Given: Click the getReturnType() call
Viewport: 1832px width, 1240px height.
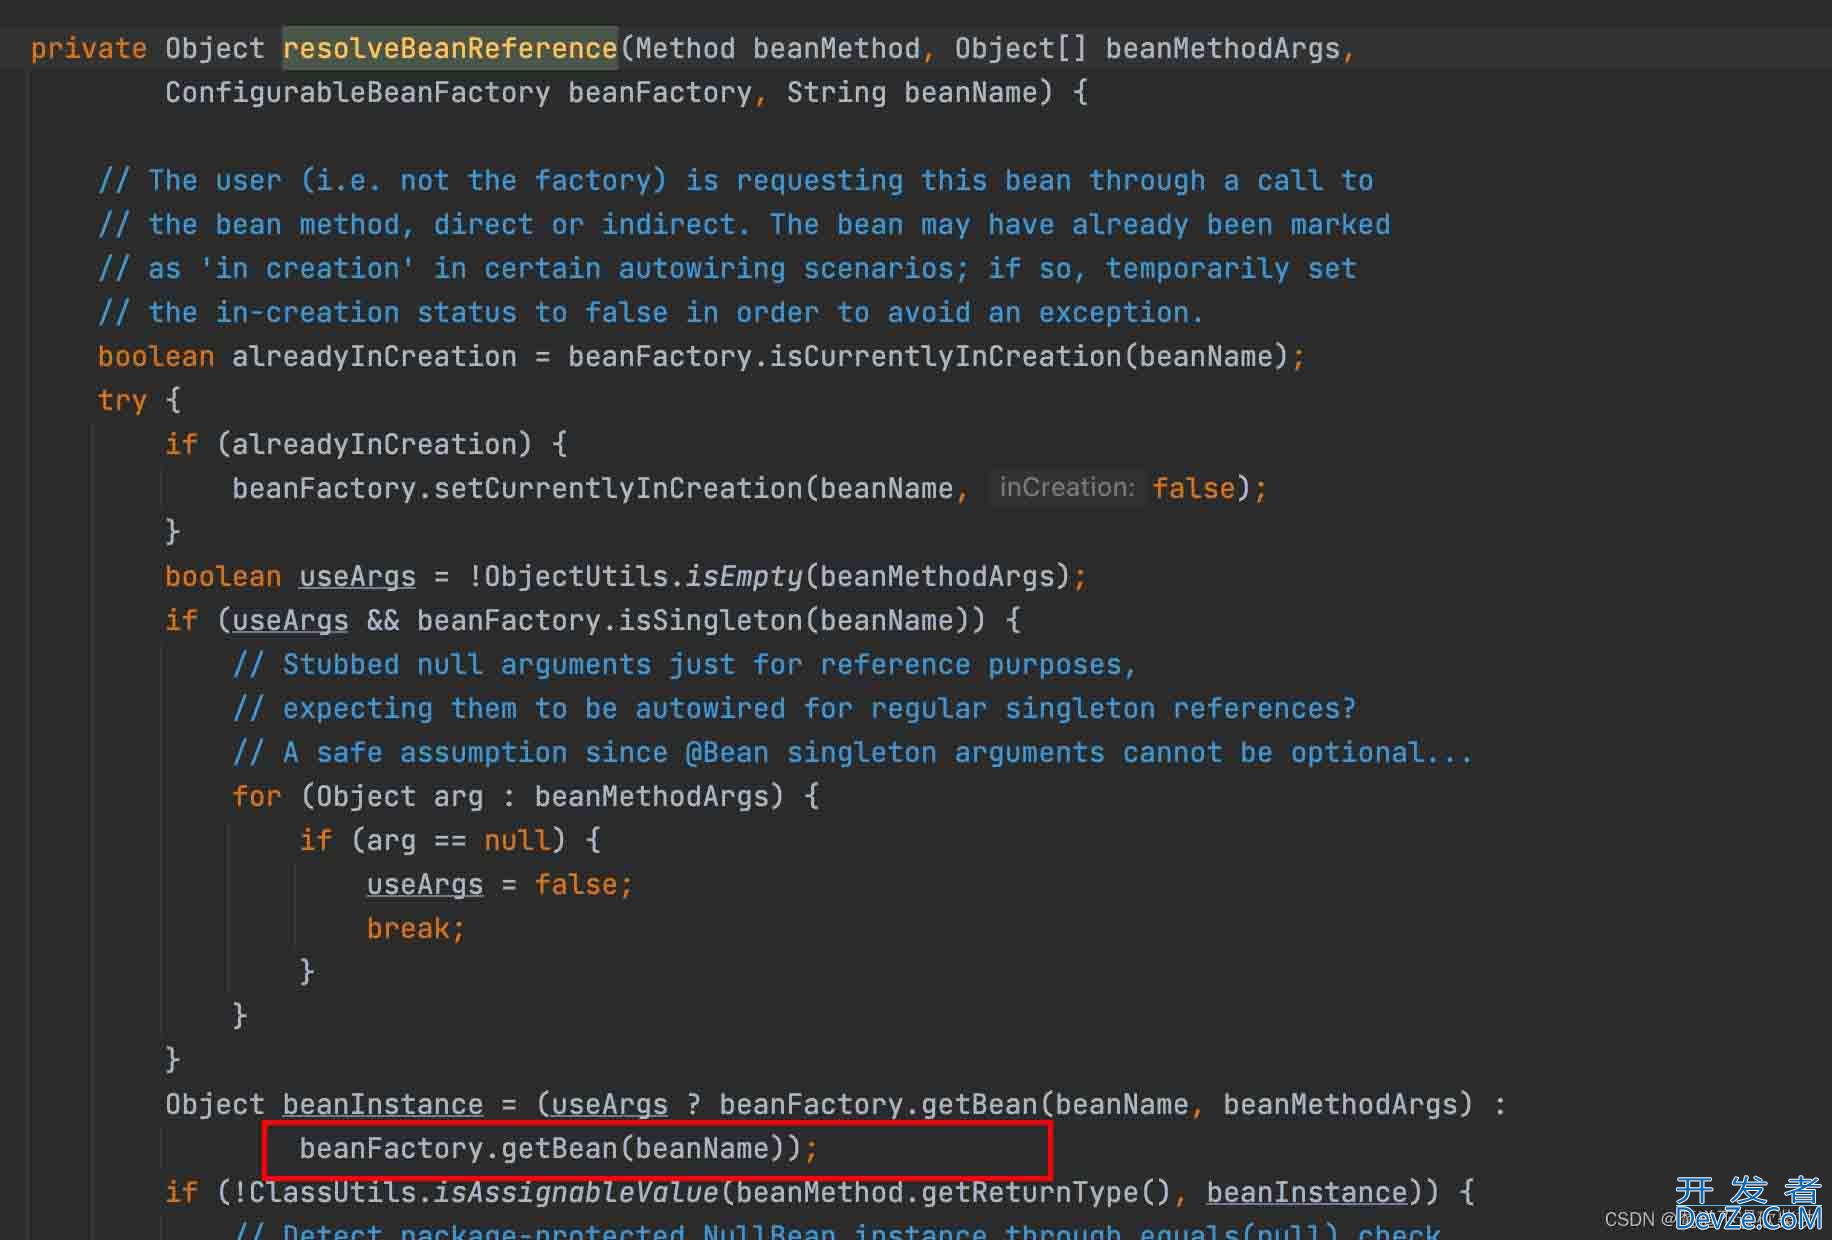Looking at the screenshot, I should (x=1046, y=1192).
